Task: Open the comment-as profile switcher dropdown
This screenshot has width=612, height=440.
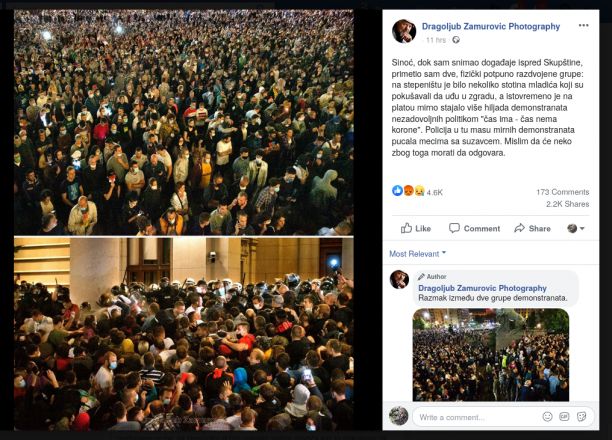Action: (x=576, y=228)
